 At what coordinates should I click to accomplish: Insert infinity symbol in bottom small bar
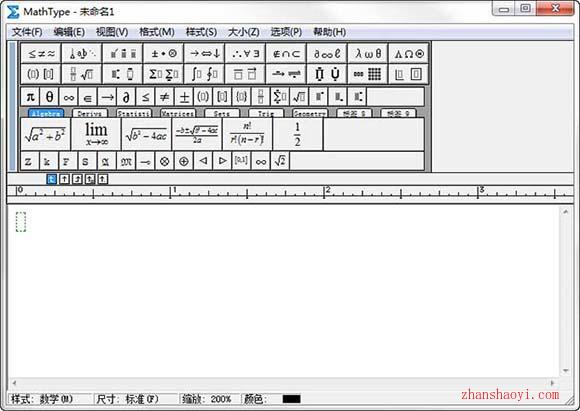[x=261, y=161]
